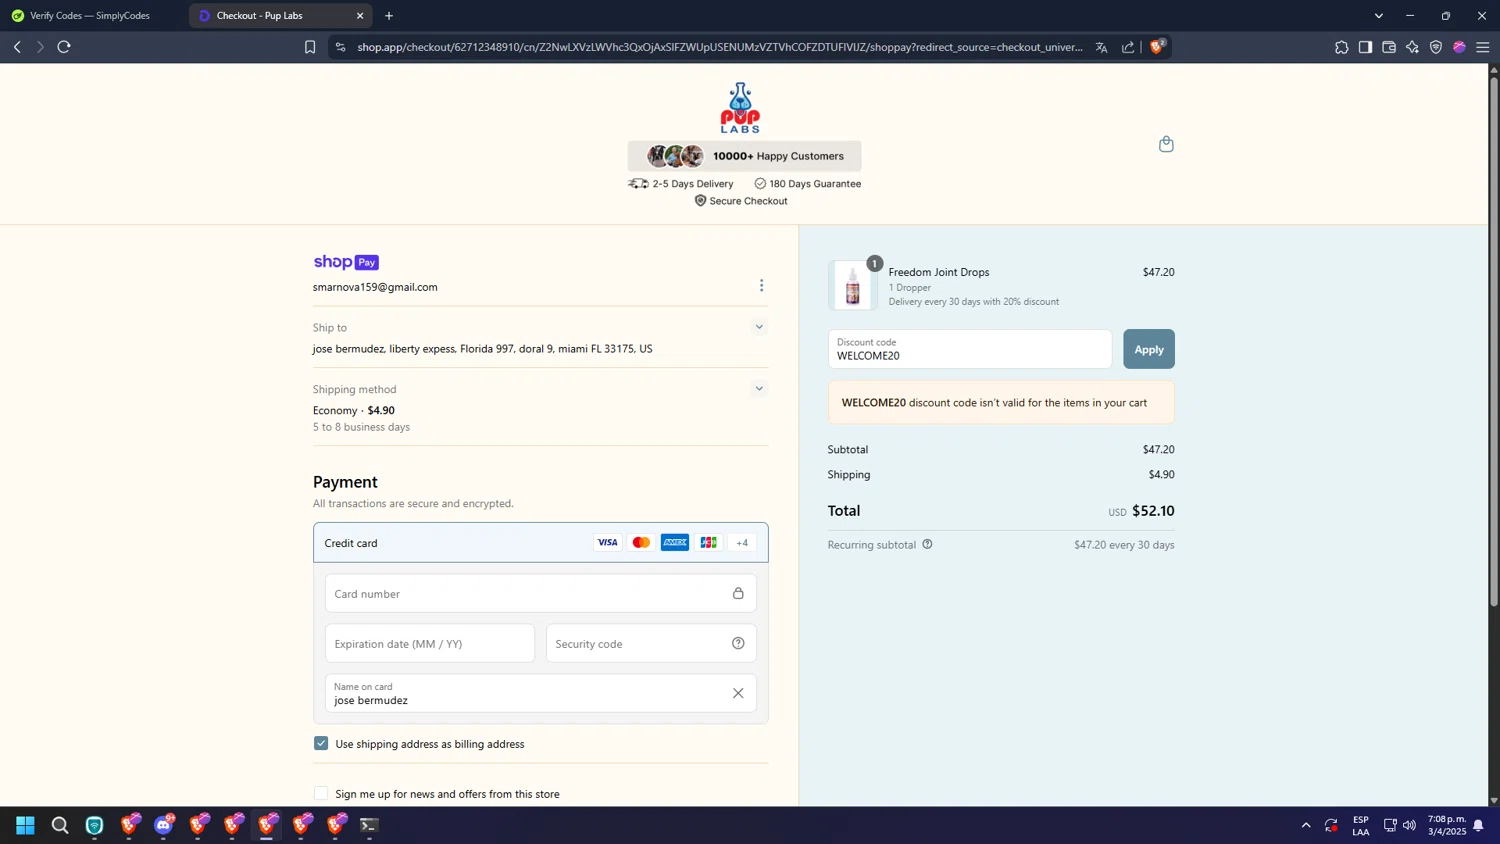Open Leo AI assistant icon
The width and height of the screenshot is (1500, 844).
point(1412,47)
